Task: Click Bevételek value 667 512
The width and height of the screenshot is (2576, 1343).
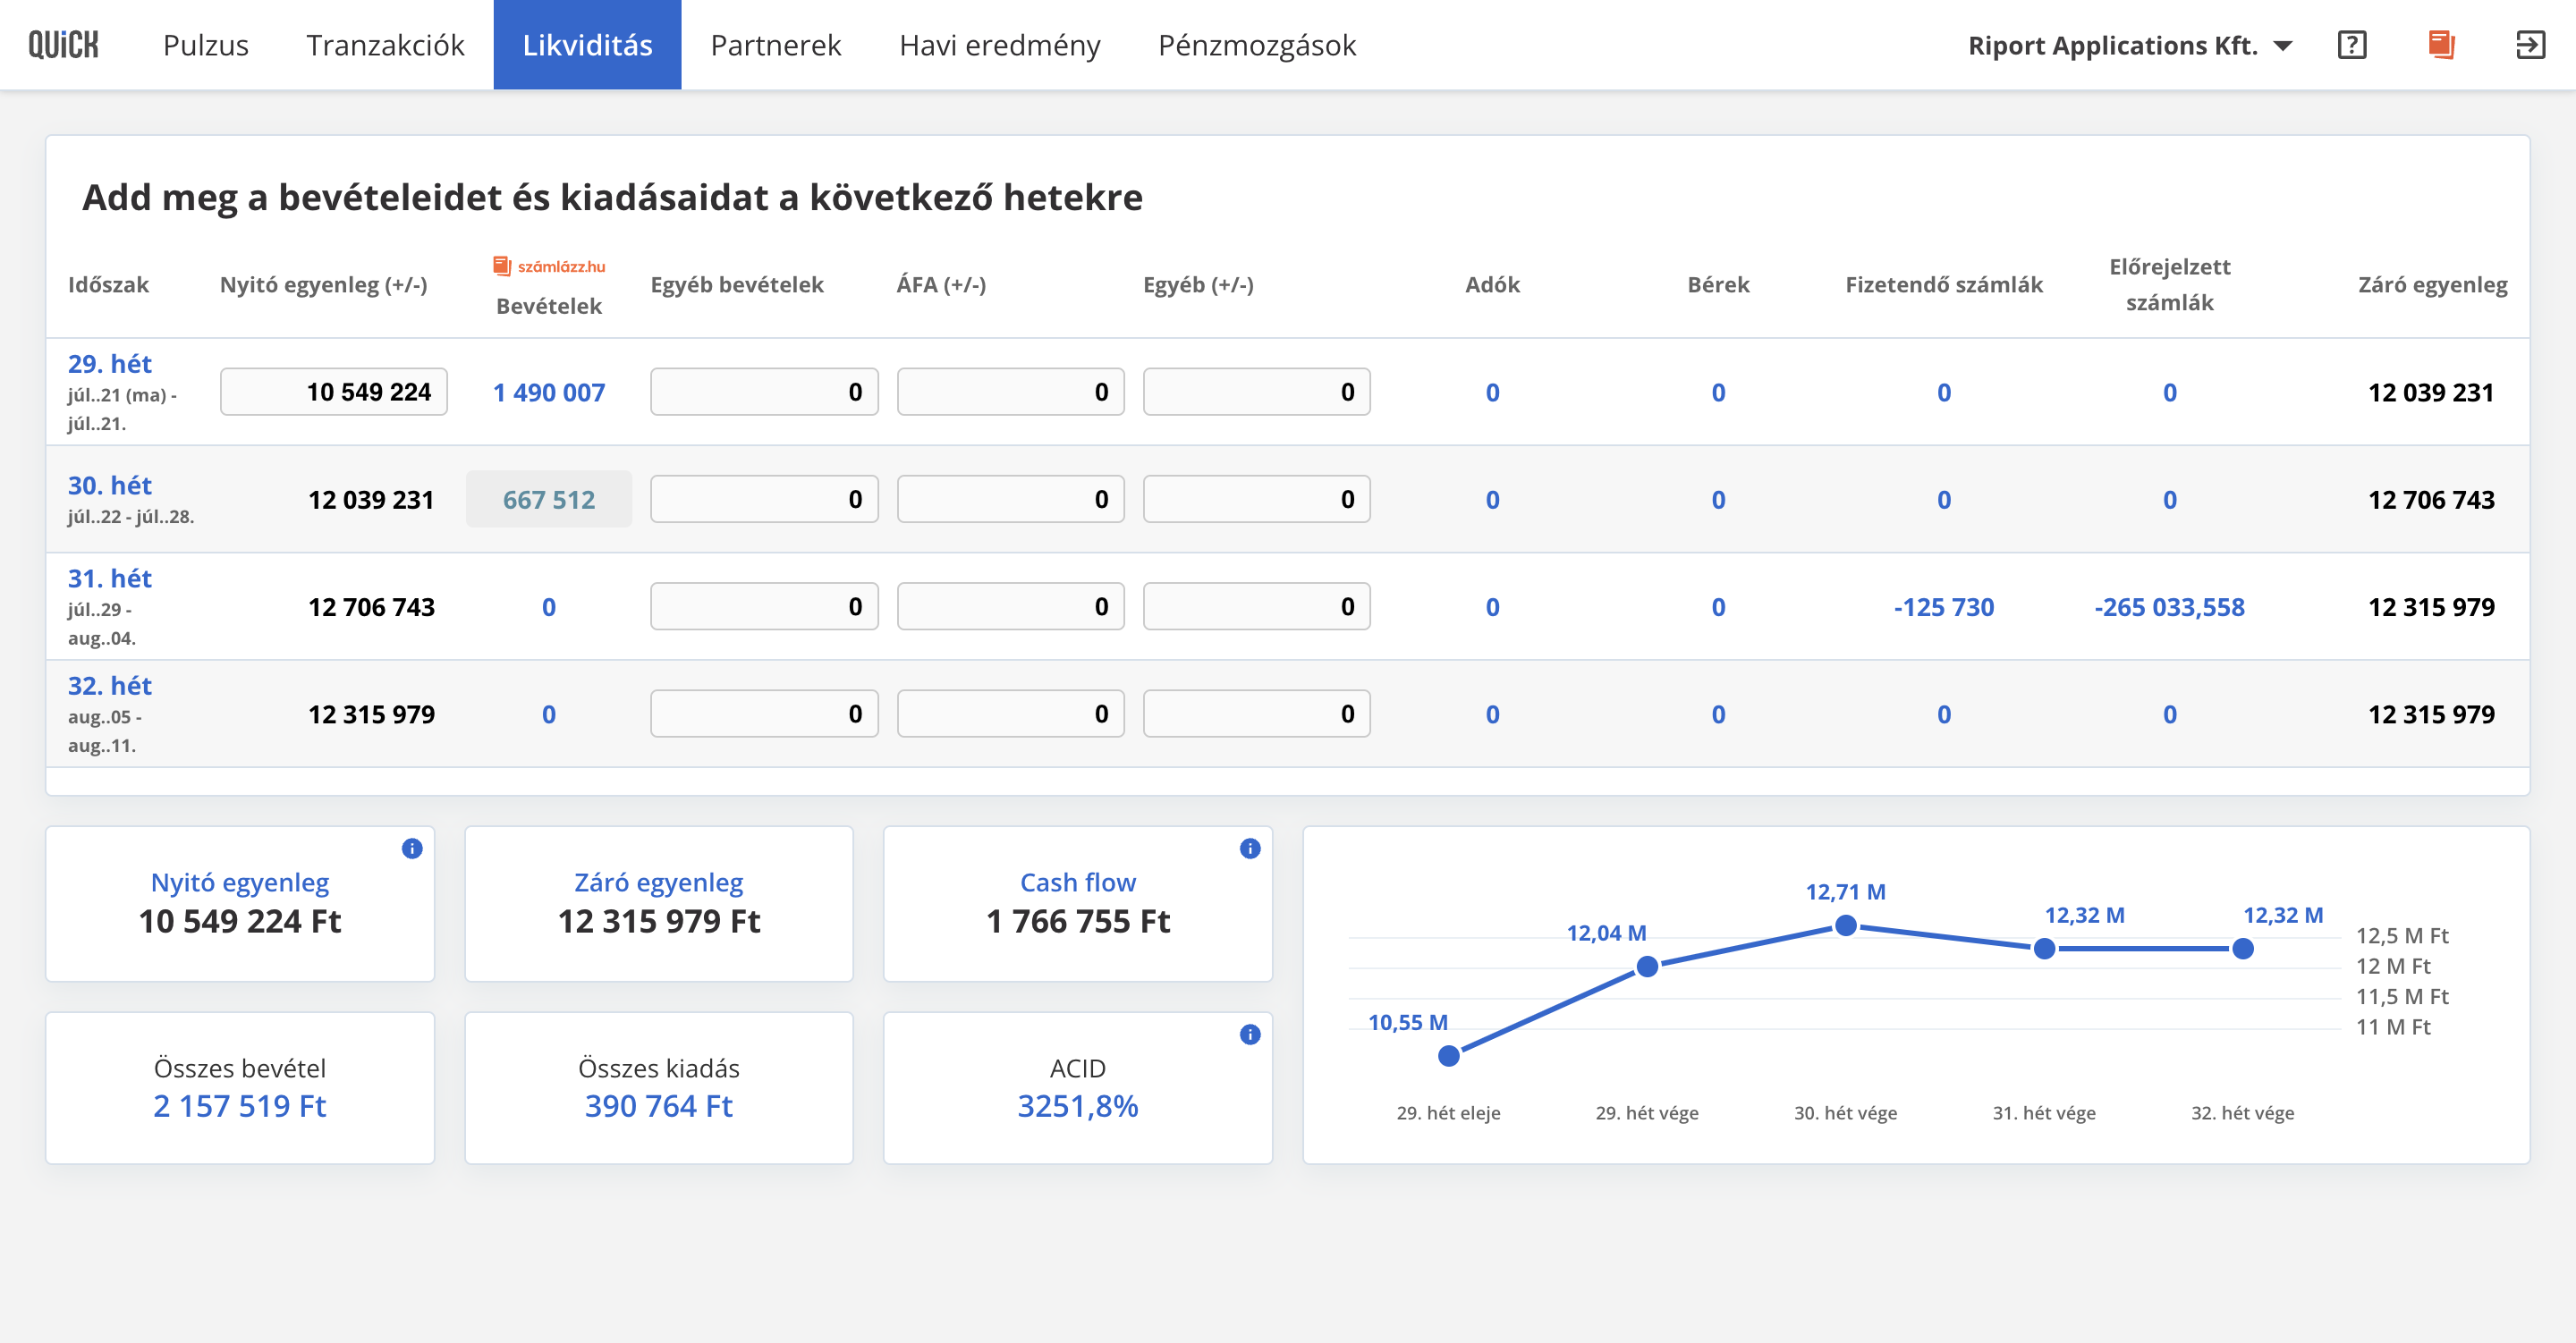Action: click(549, 499)
